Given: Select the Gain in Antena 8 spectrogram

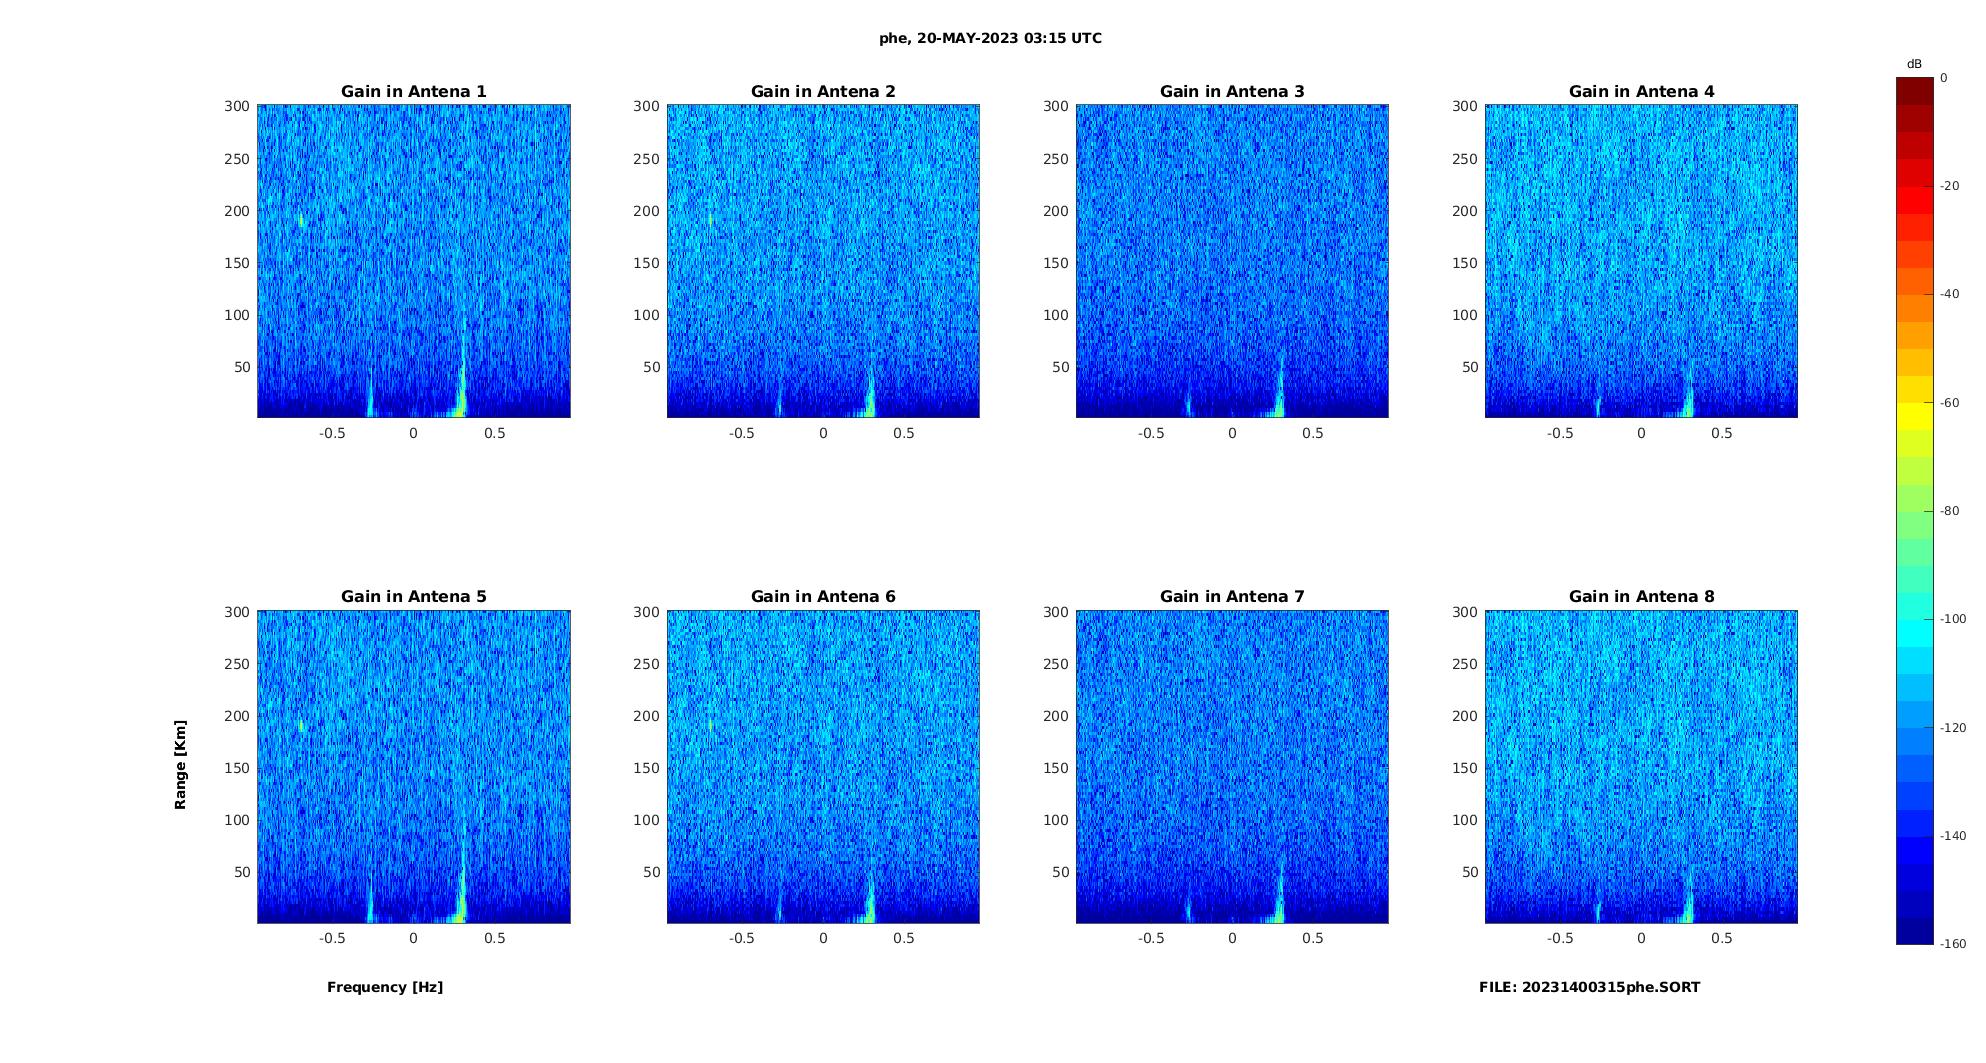Looking at the screenshot, I should [x=1641, y=766].
